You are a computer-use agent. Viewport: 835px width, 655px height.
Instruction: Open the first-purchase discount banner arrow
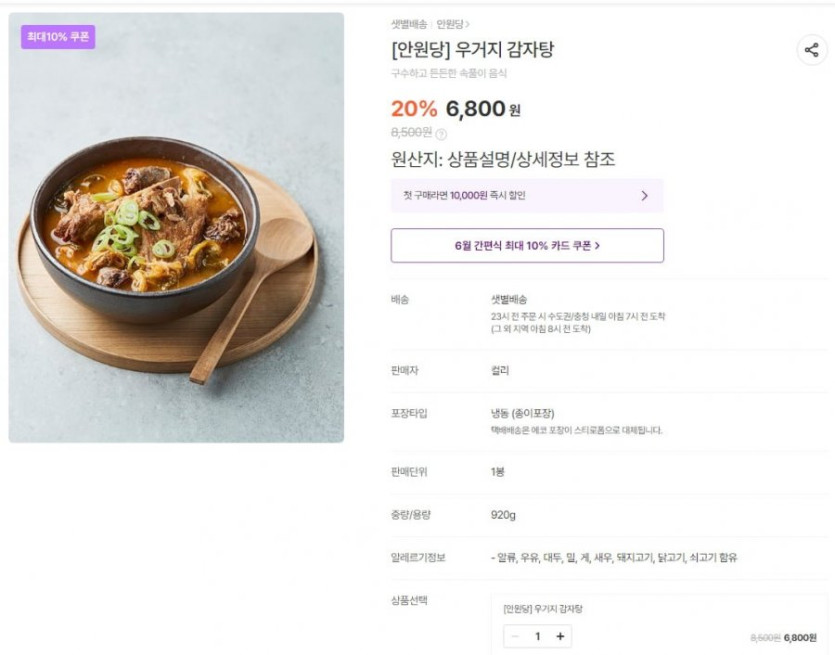(x=645, y=196)
